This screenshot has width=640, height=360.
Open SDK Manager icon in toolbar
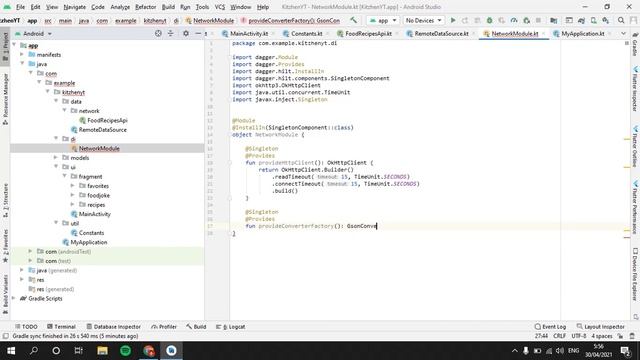[606, 20]
